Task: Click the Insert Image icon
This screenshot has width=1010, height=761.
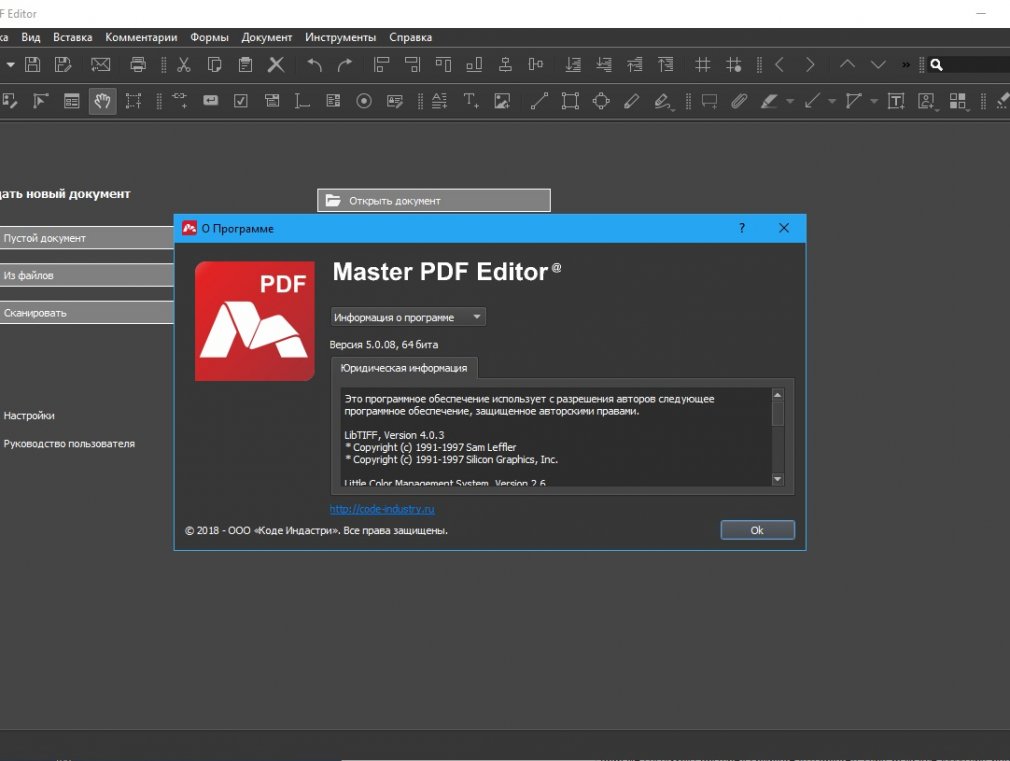Action: (502, 101)
